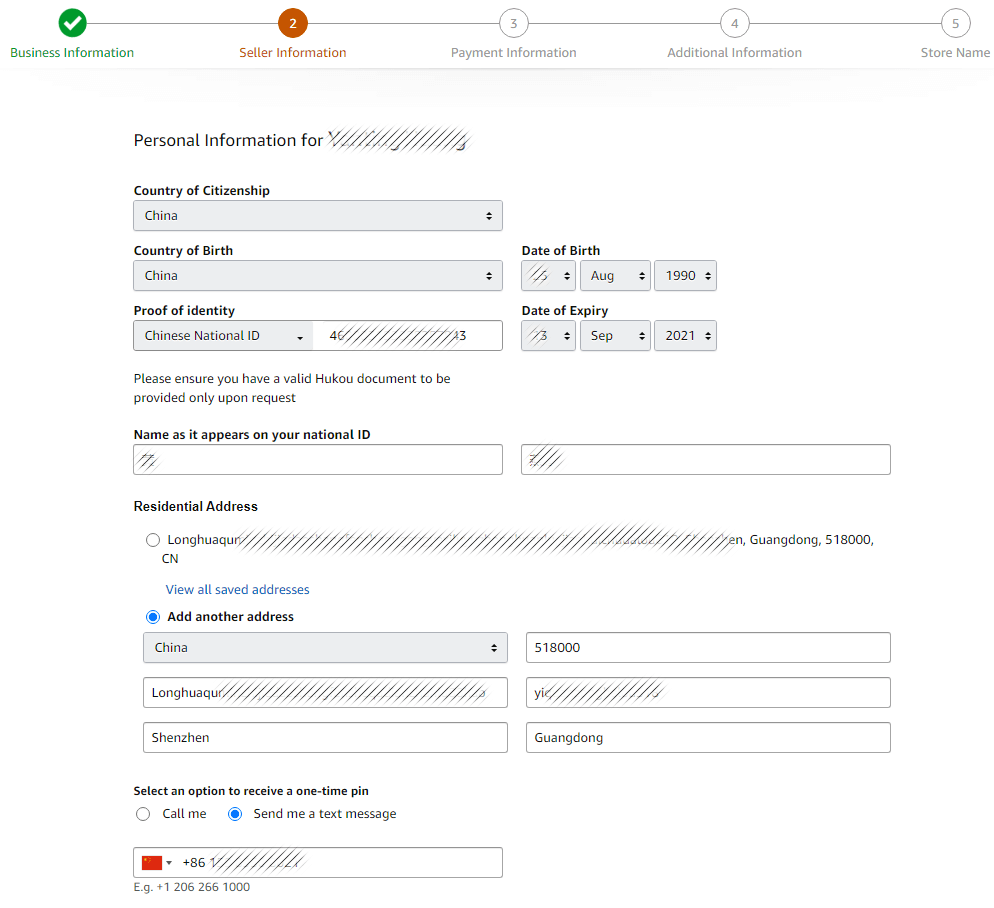Click the postal code field 518000

(x=708, y=647)
